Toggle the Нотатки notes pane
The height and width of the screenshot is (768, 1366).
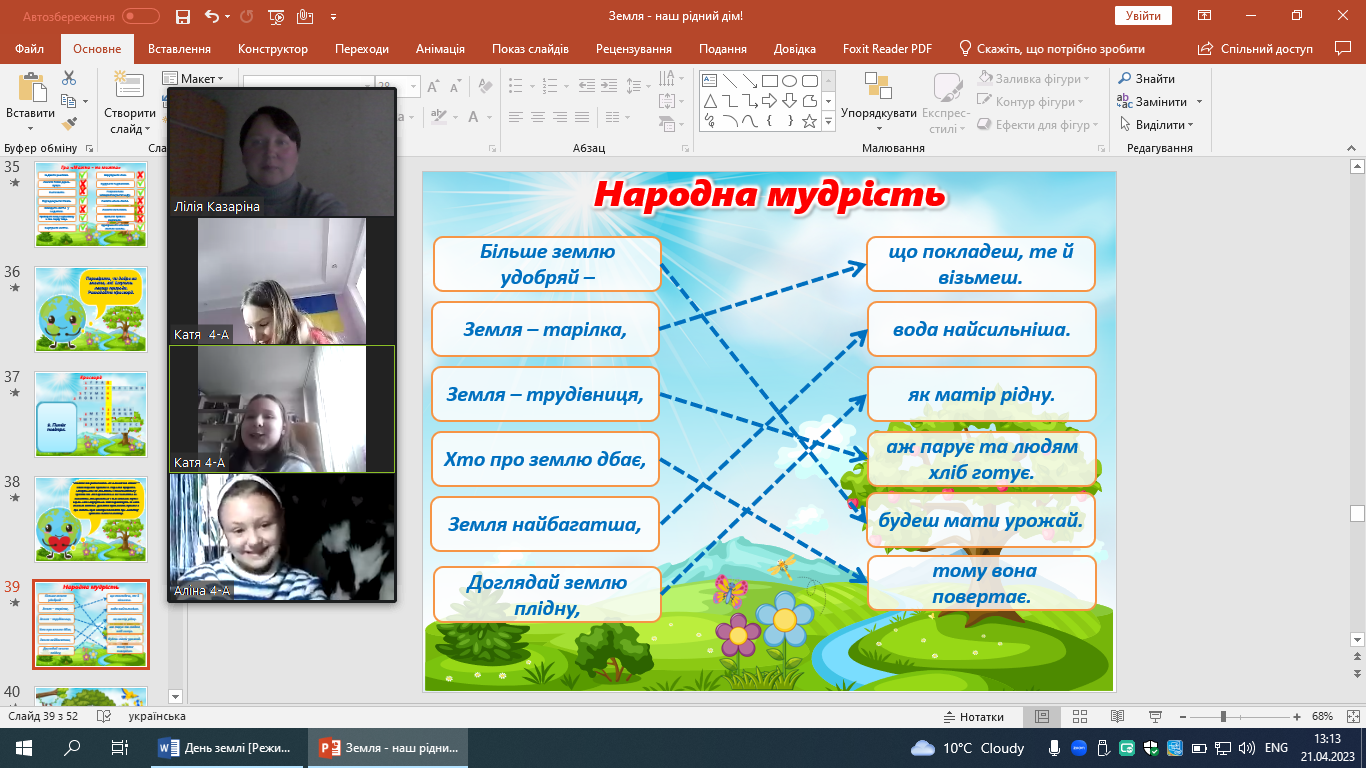pos(973,717)
